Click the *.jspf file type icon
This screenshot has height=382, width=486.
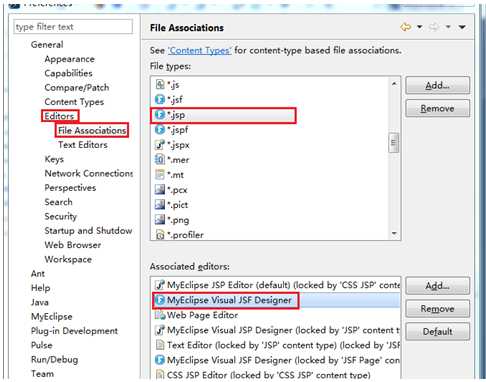[160, 129]
